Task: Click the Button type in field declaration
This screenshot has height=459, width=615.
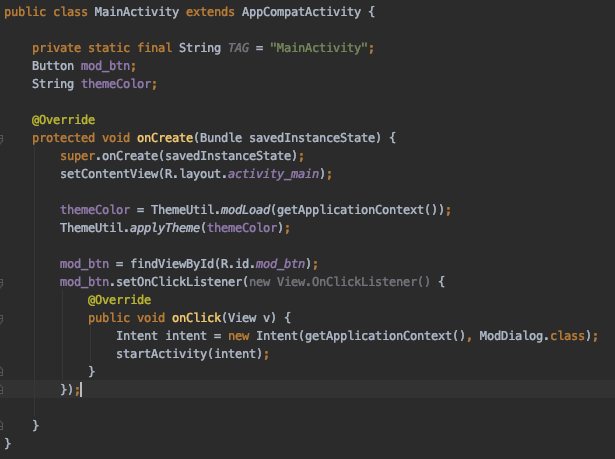Action: (x=53, y=66)
